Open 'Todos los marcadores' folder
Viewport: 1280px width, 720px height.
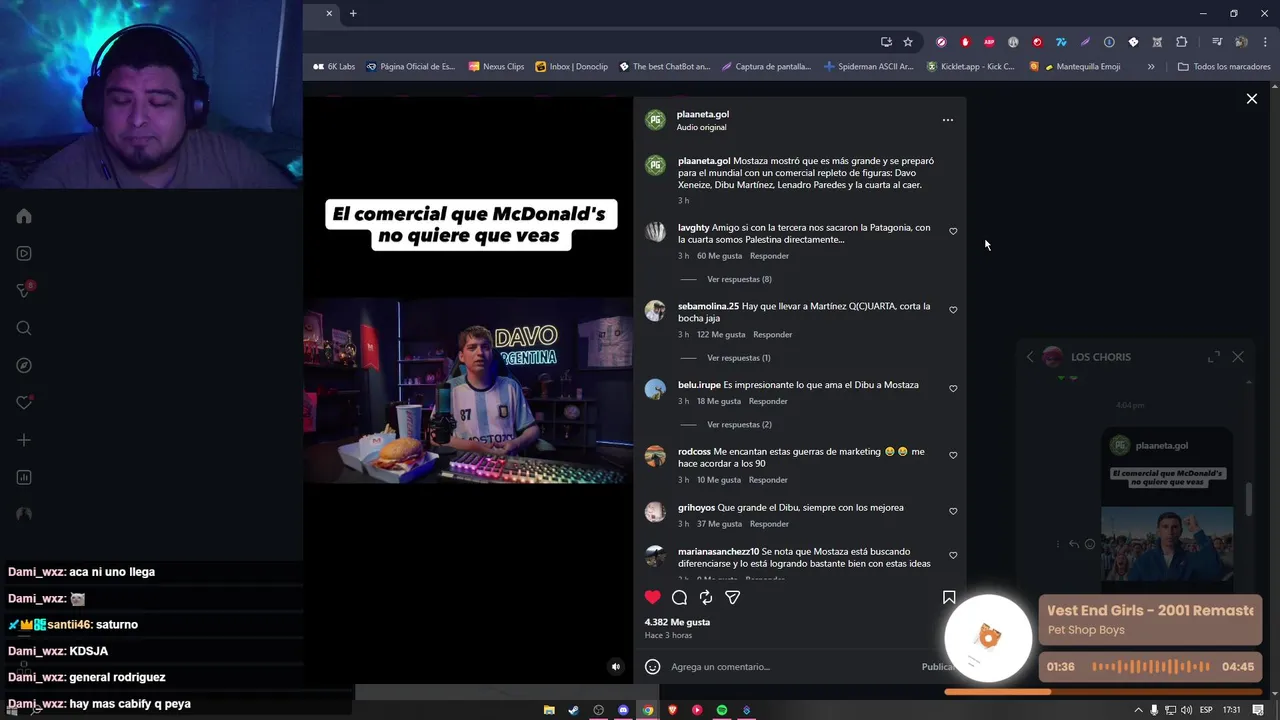click(x=1224, y=67)
